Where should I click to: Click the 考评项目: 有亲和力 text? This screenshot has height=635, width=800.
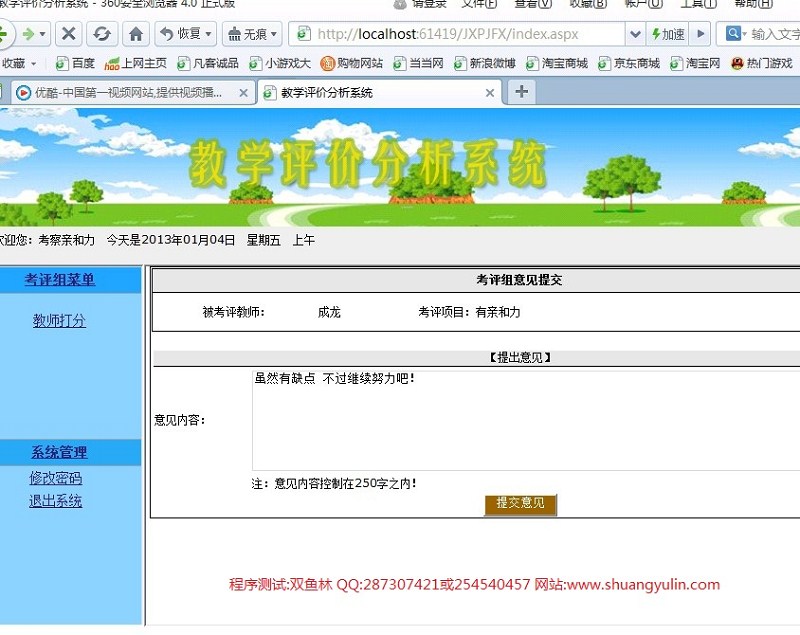tap(469, 312)
